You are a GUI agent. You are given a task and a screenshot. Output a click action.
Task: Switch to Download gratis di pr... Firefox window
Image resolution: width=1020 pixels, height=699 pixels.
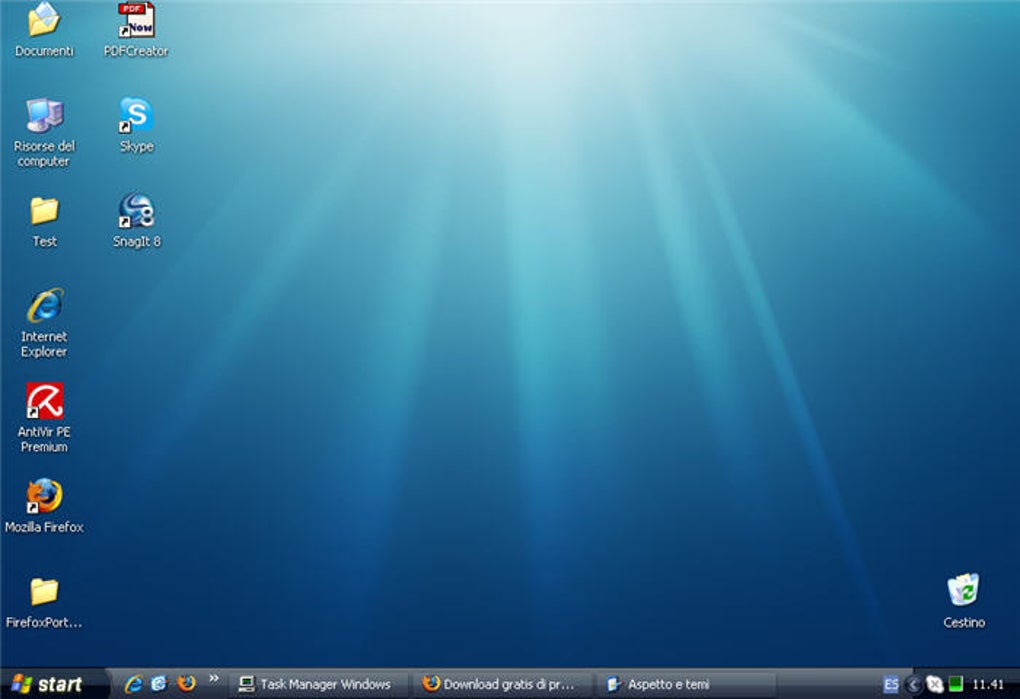[x=501, y=684]
